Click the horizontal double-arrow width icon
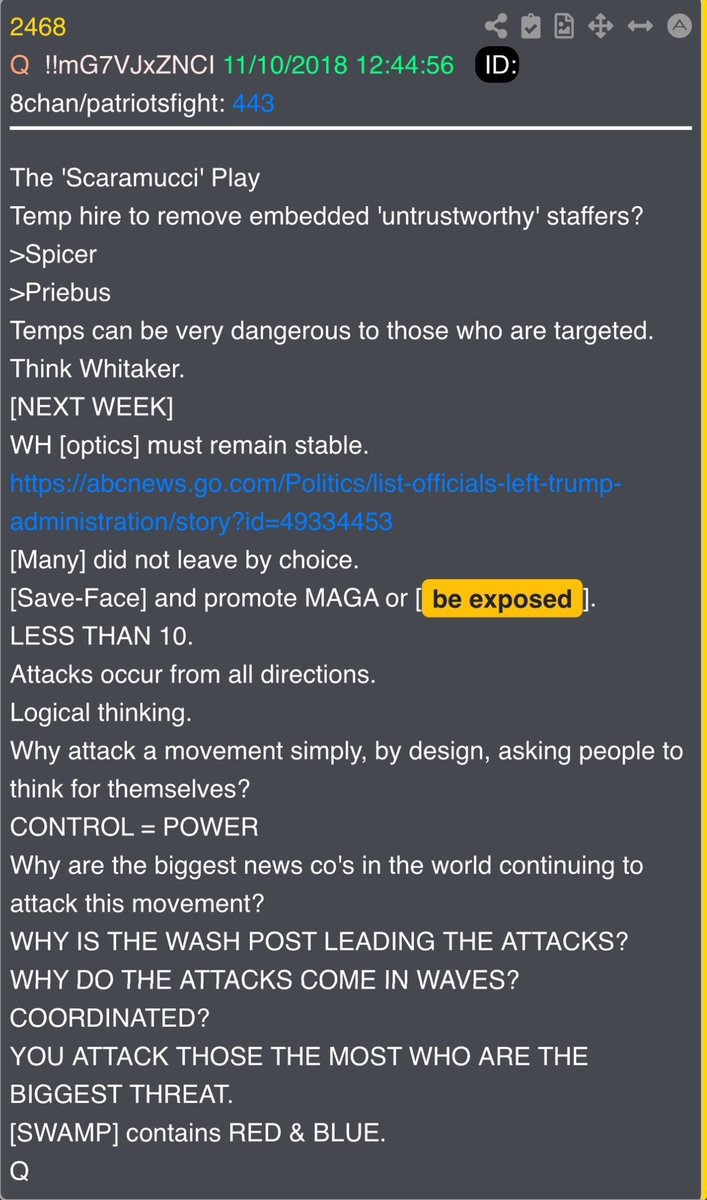 point(640,27)
